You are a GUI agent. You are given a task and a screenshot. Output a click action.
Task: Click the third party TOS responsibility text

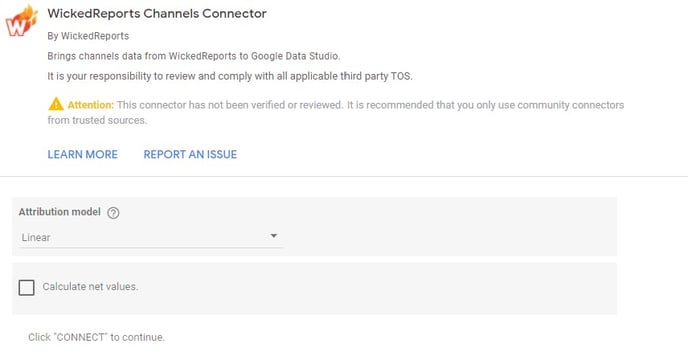point(230,76)
